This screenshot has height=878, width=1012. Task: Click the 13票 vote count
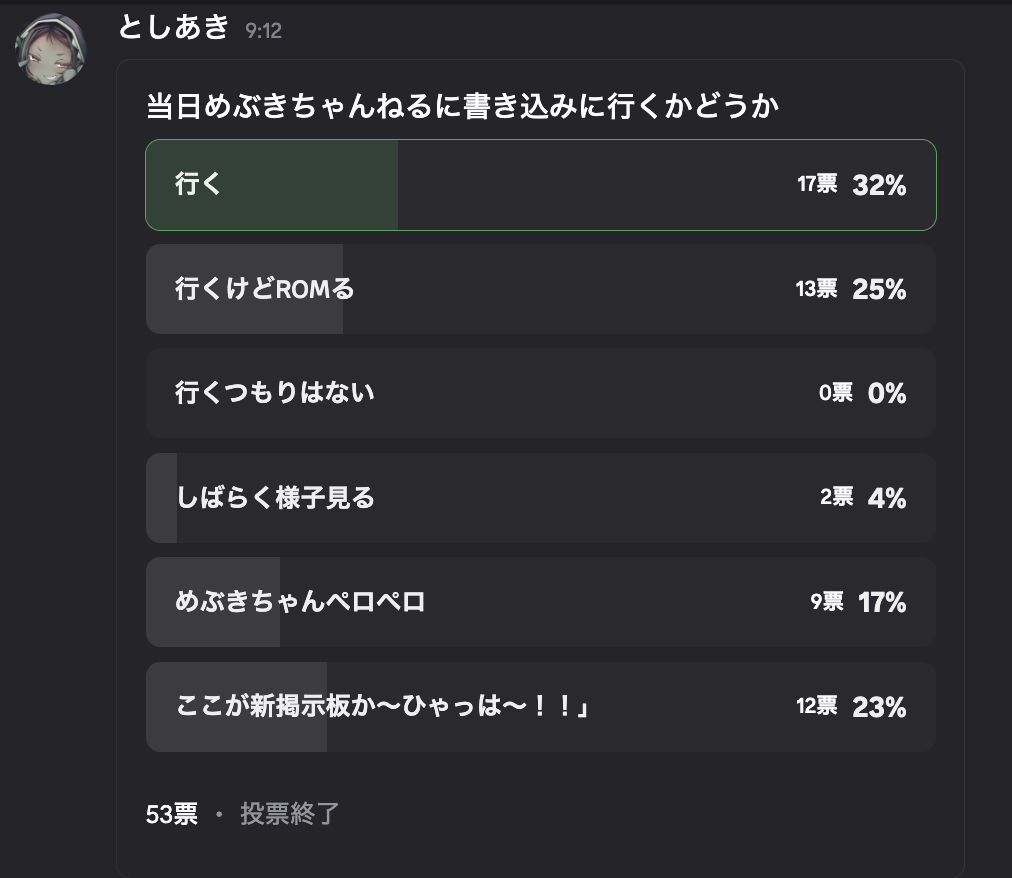click(816, 289)
